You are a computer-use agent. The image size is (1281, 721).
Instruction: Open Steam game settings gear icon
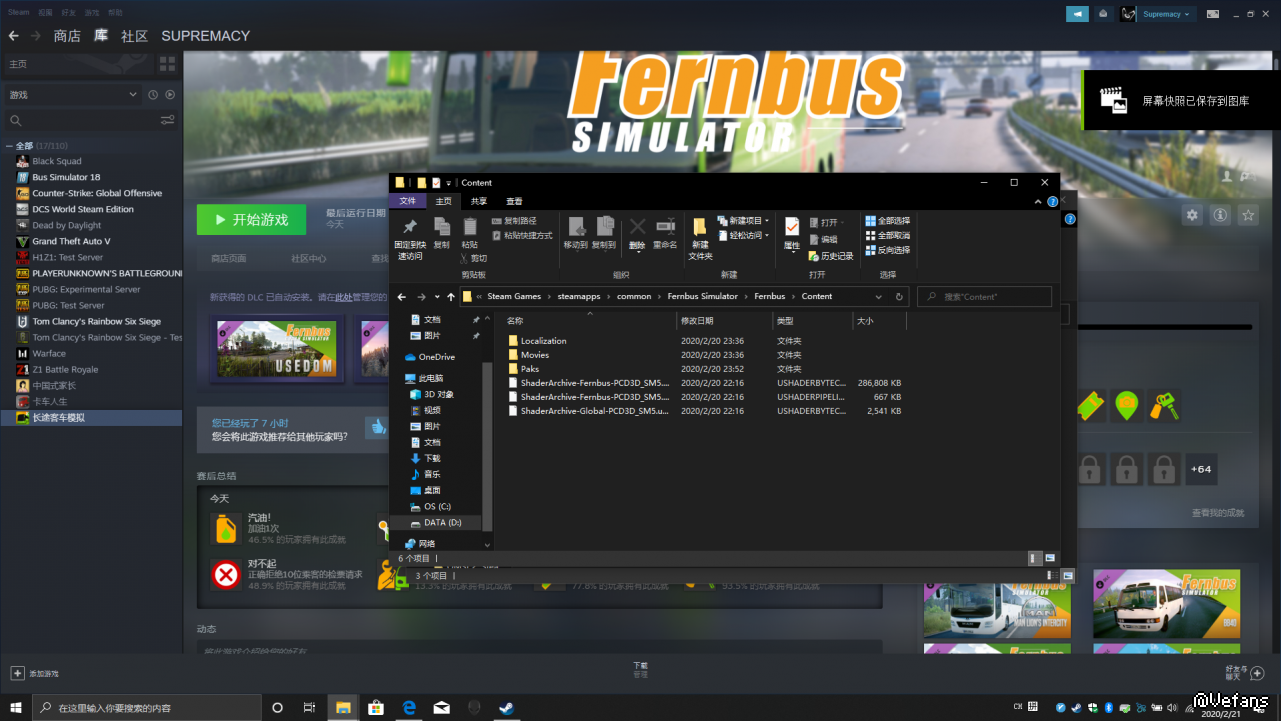(x=1191, y=215)
